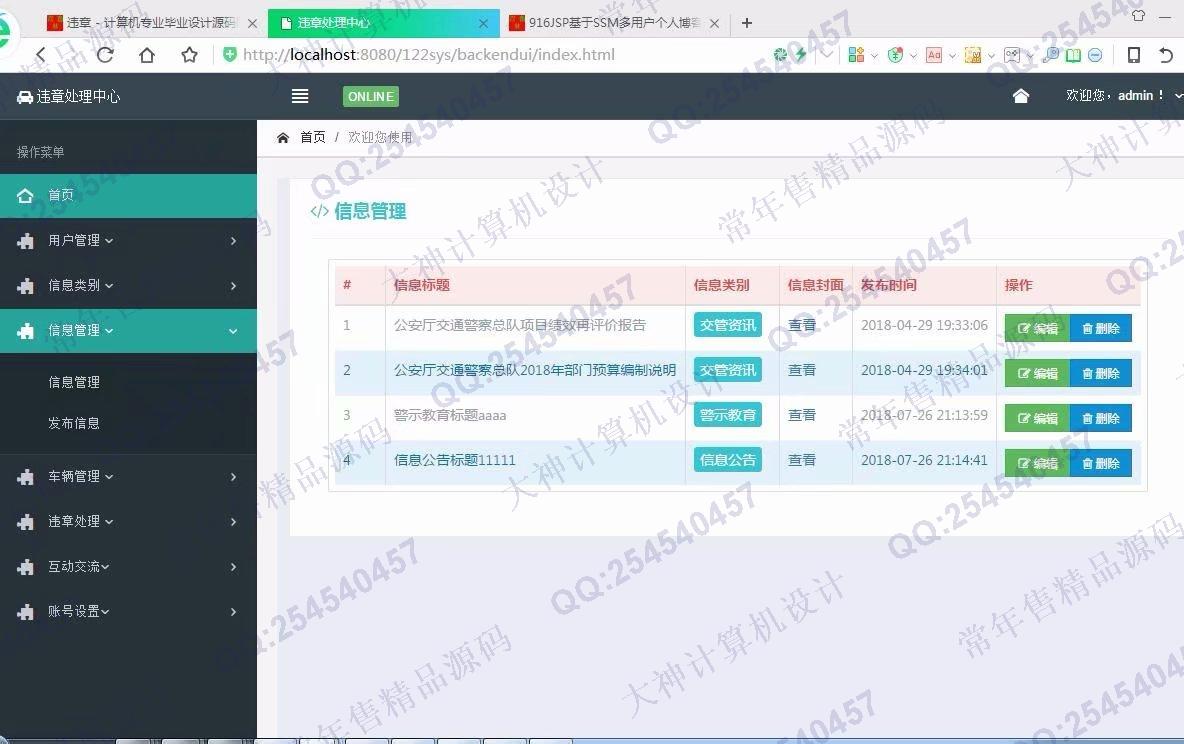Go back using the browser back arrow
Image resolution: width=1184 pixels, height=744 pixels.
click(x=41, y=54)
